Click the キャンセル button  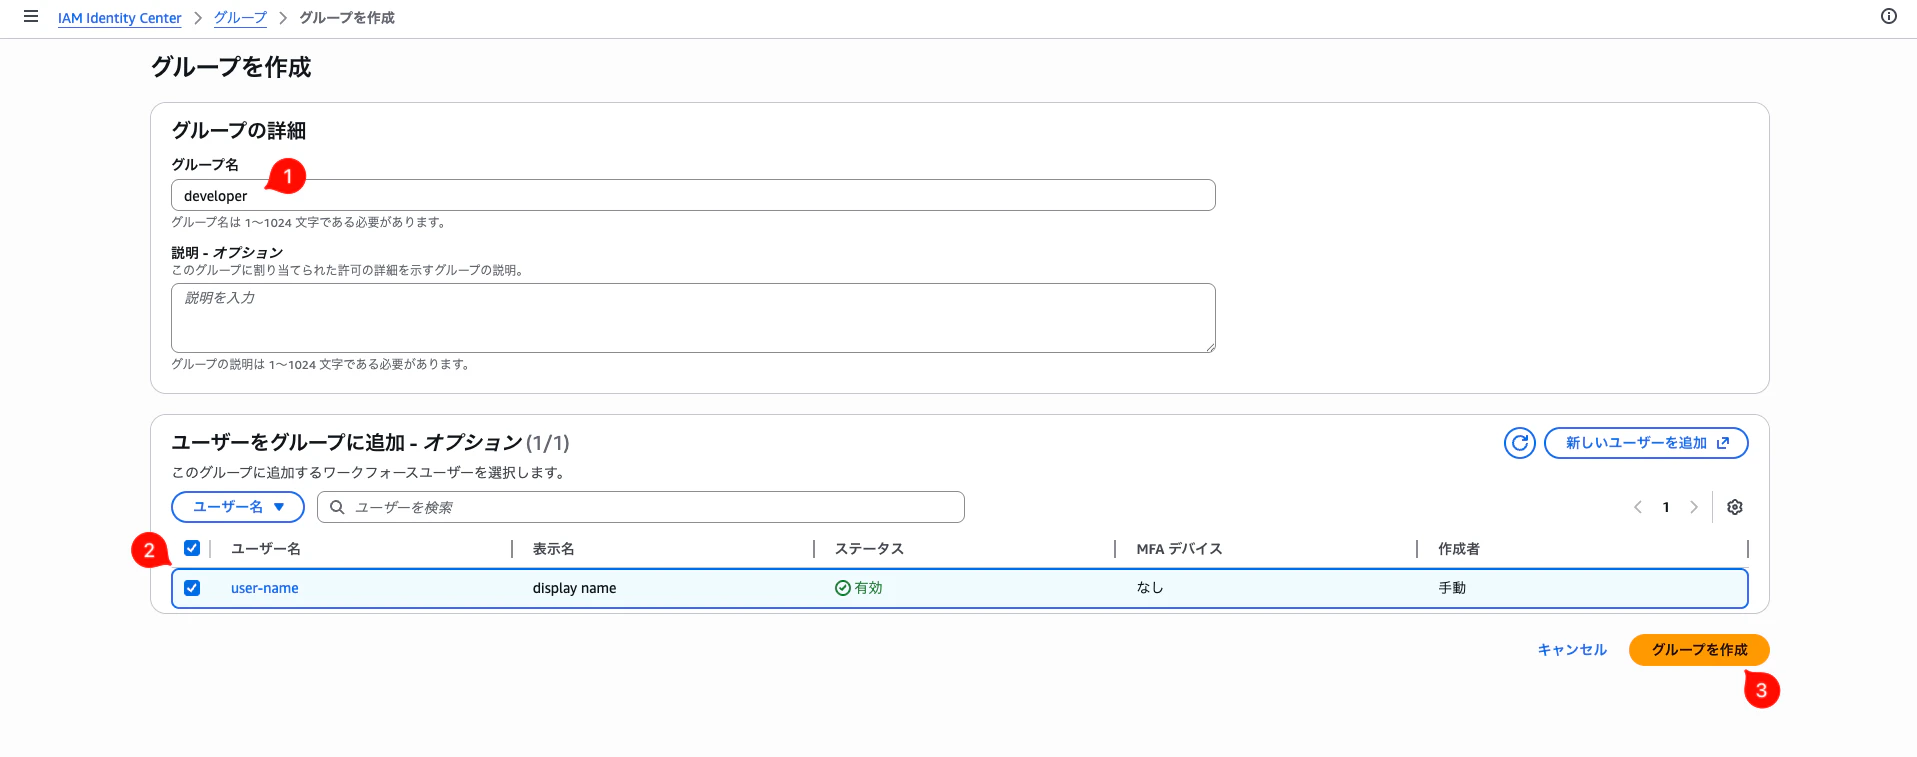tap(1572, 650)
